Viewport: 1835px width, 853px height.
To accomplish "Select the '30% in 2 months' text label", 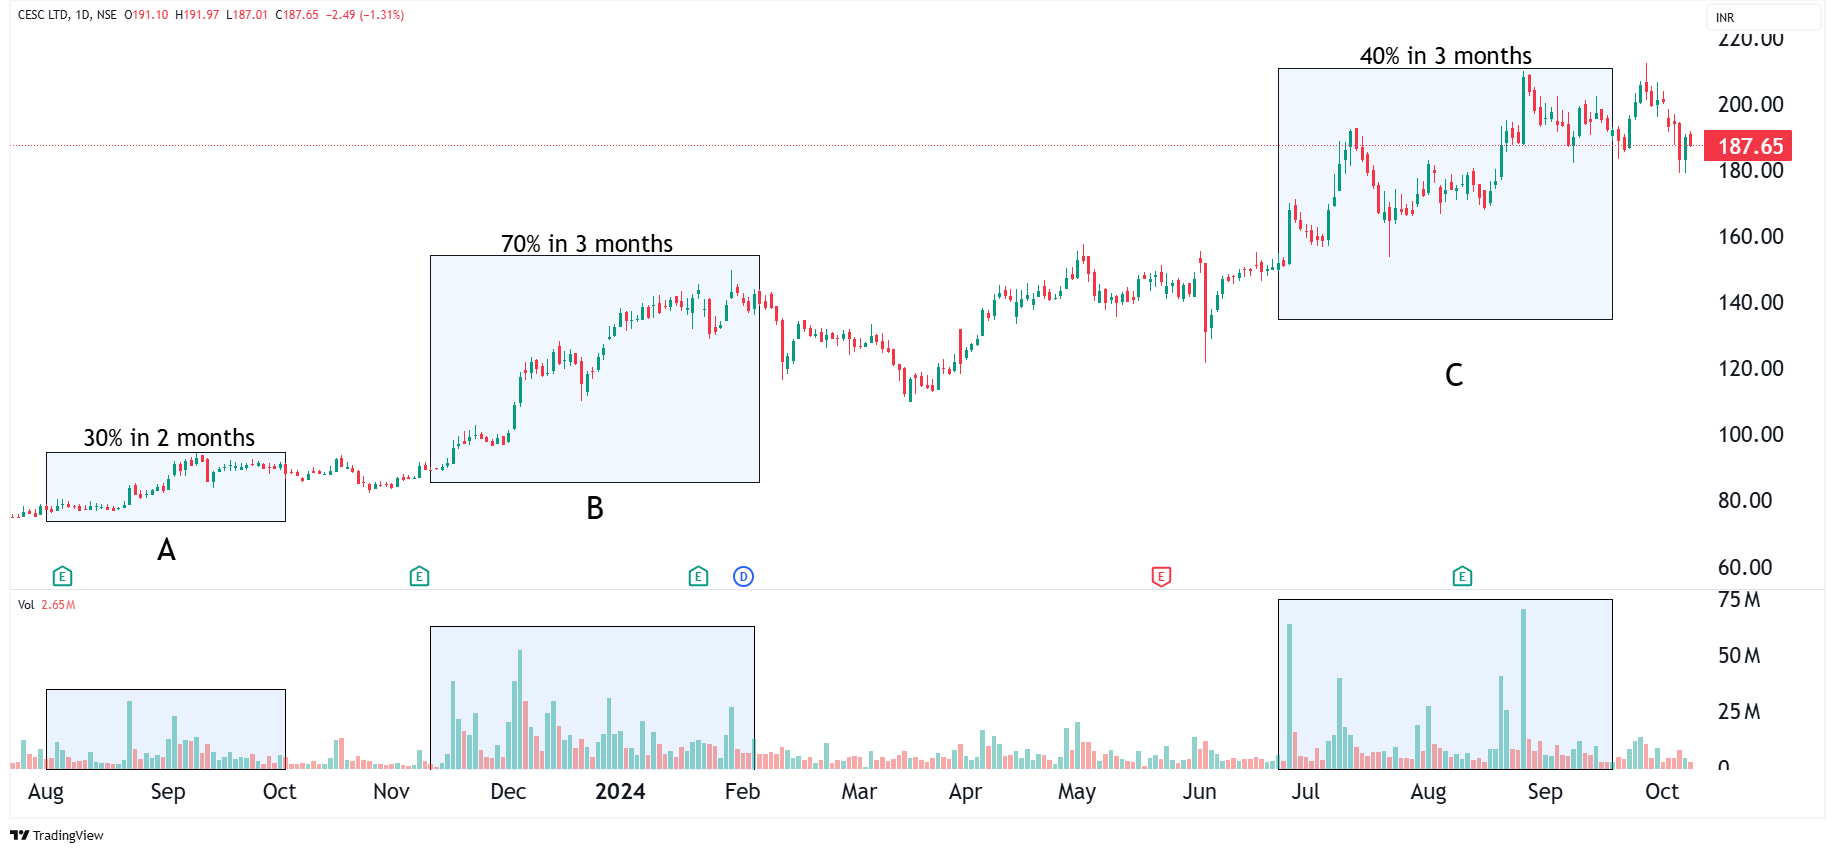I will pyautogui.click(x=169, y=438).
